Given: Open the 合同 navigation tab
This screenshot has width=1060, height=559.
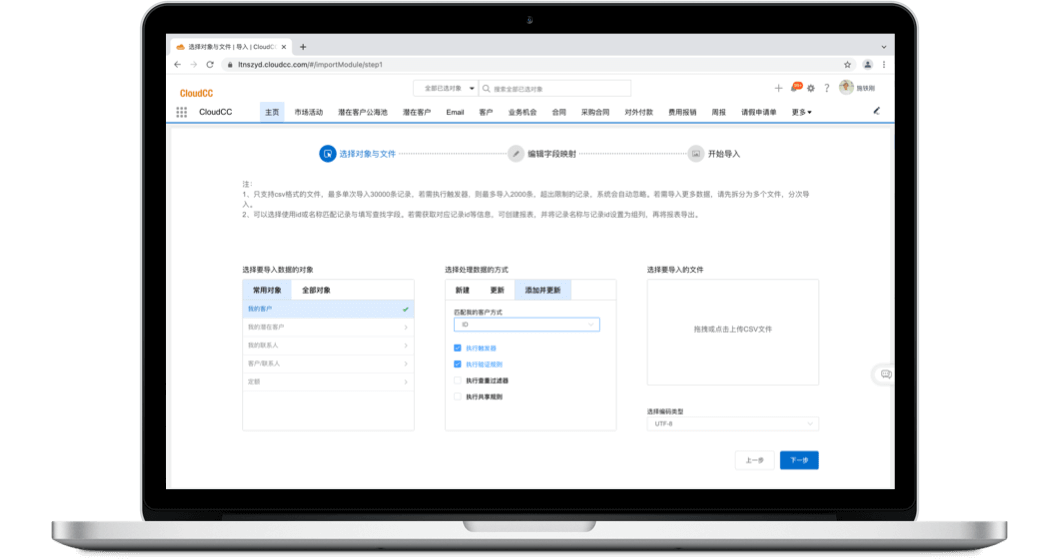Looking at the screenshot, I should click(x=559, y=112).
